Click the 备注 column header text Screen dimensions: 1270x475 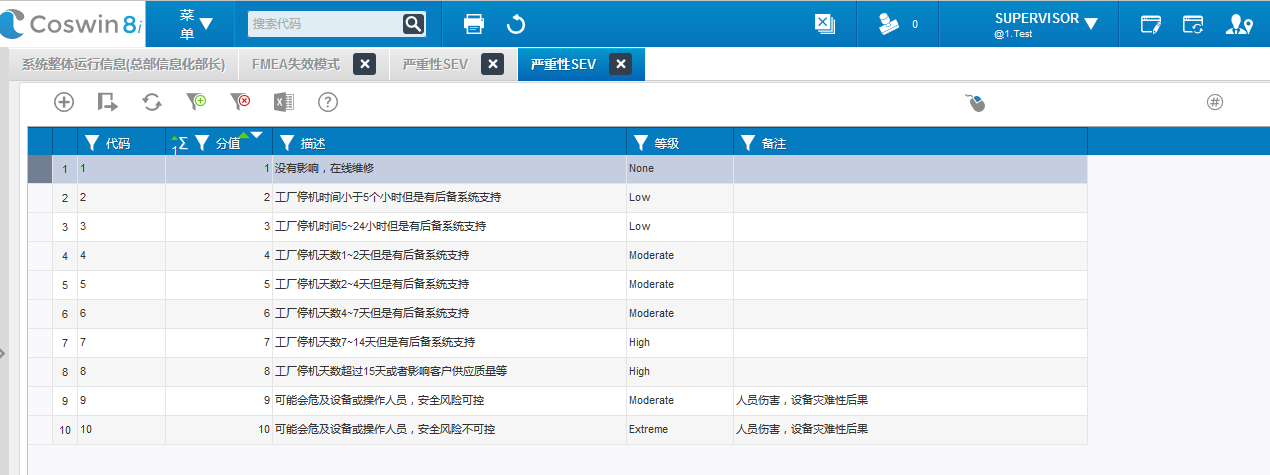[774, 143]
